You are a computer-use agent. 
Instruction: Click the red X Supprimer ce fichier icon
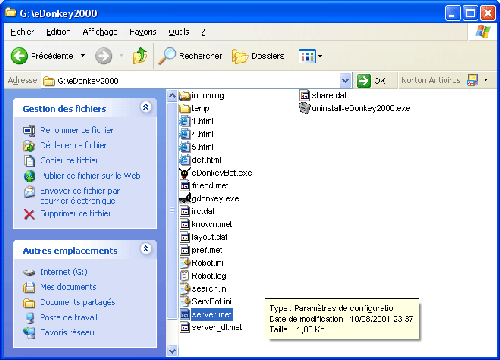29,214
